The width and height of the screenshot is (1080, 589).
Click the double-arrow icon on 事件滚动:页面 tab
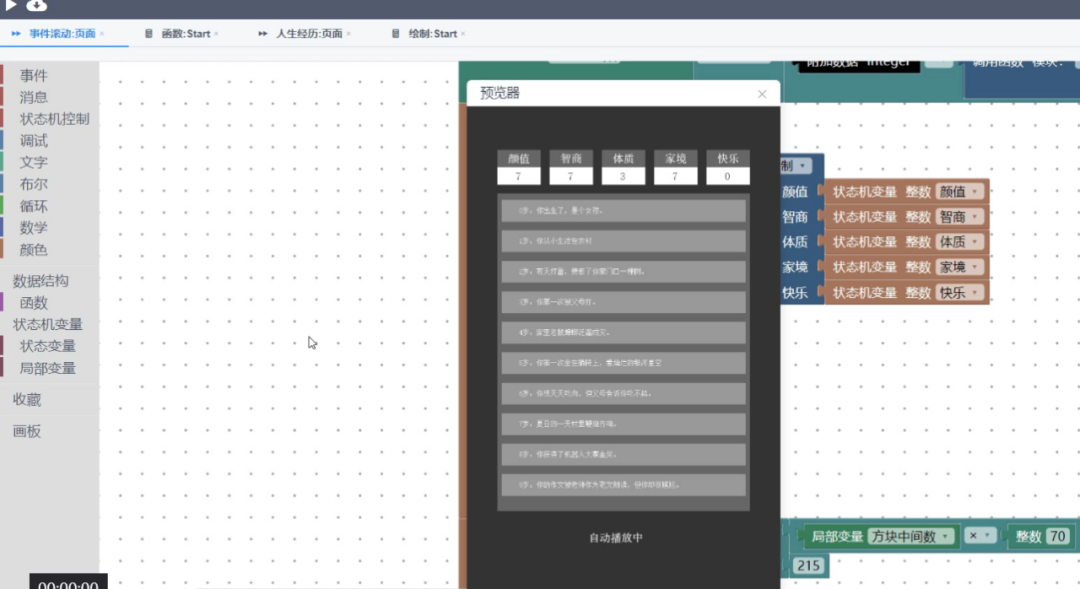click(x=16, y=33)
